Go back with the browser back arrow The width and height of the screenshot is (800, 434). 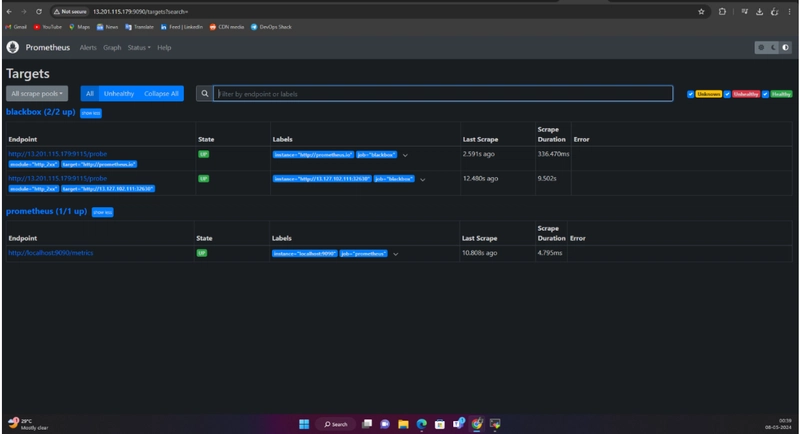[9, 11]
